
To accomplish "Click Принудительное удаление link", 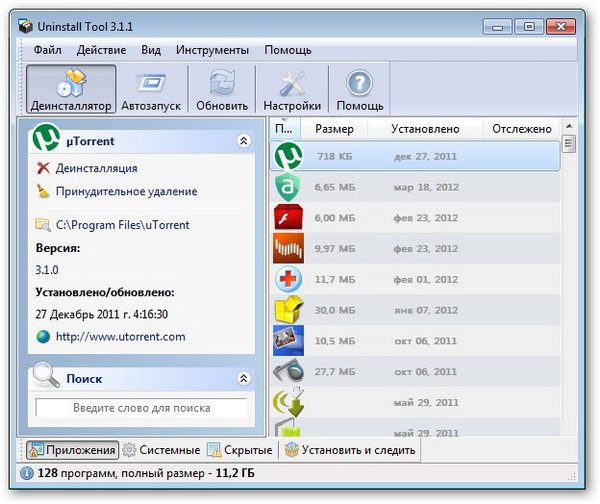I will pyautogui.click(x=126, y=191).
